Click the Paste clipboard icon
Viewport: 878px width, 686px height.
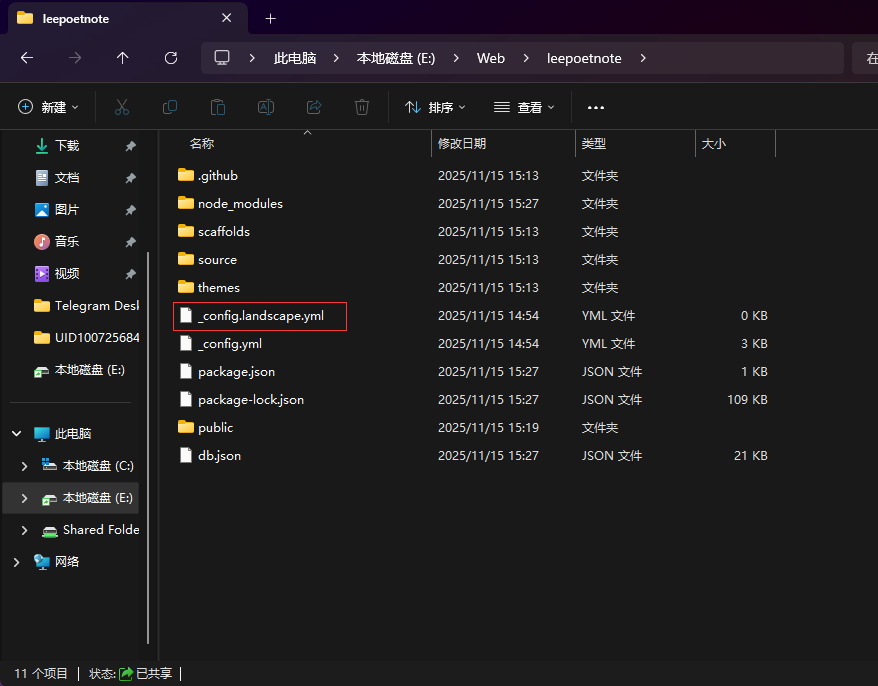tap(218, 107)
